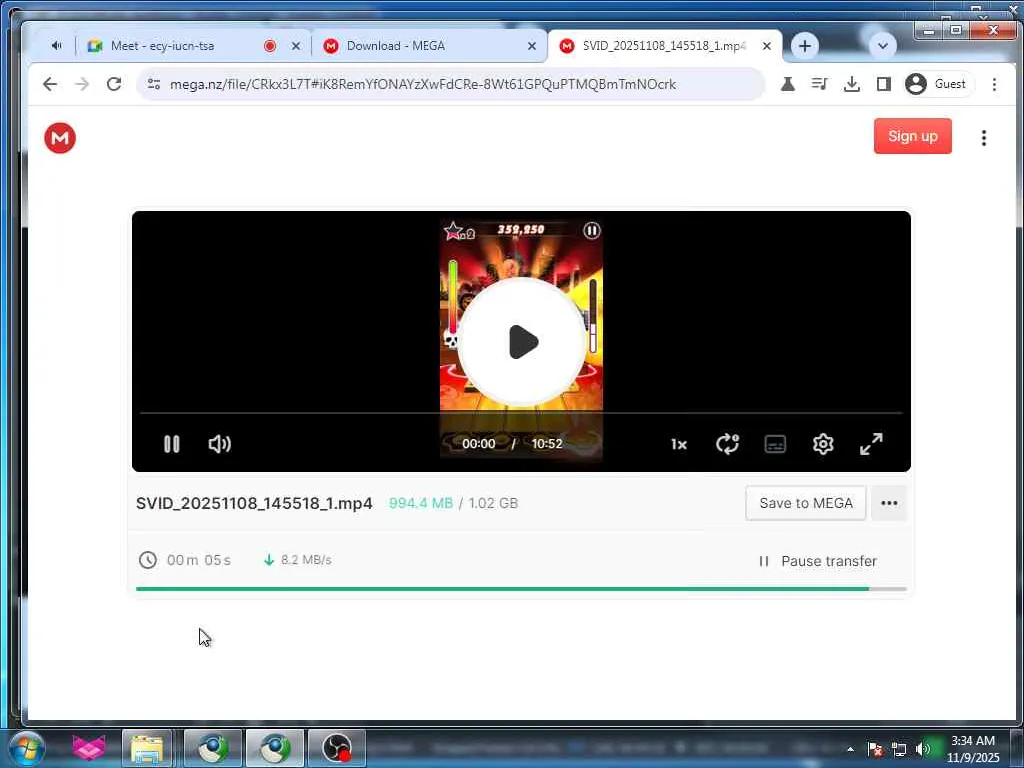
Task: Close the SVID_20251108 video tab
Action: [x=767, y=46]
